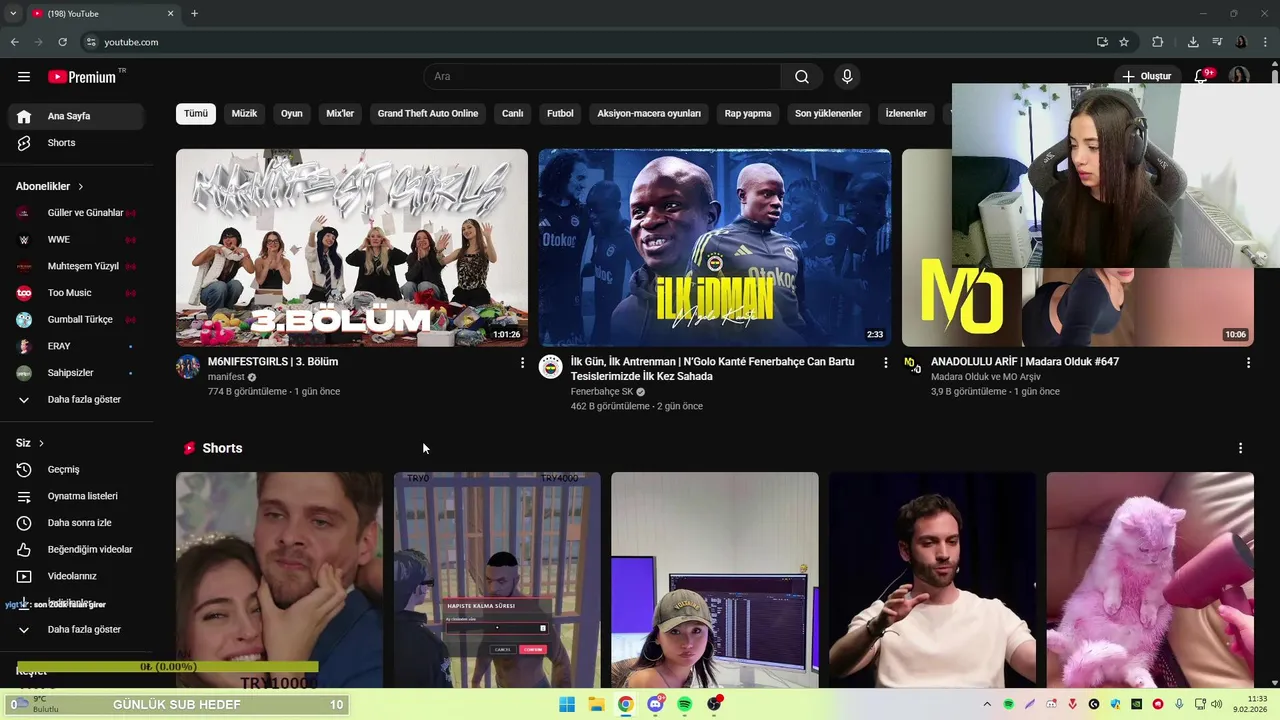1280x720 pixels.
Task: Open the tab search dropdown arrow
Action: [x=13, y=13]
